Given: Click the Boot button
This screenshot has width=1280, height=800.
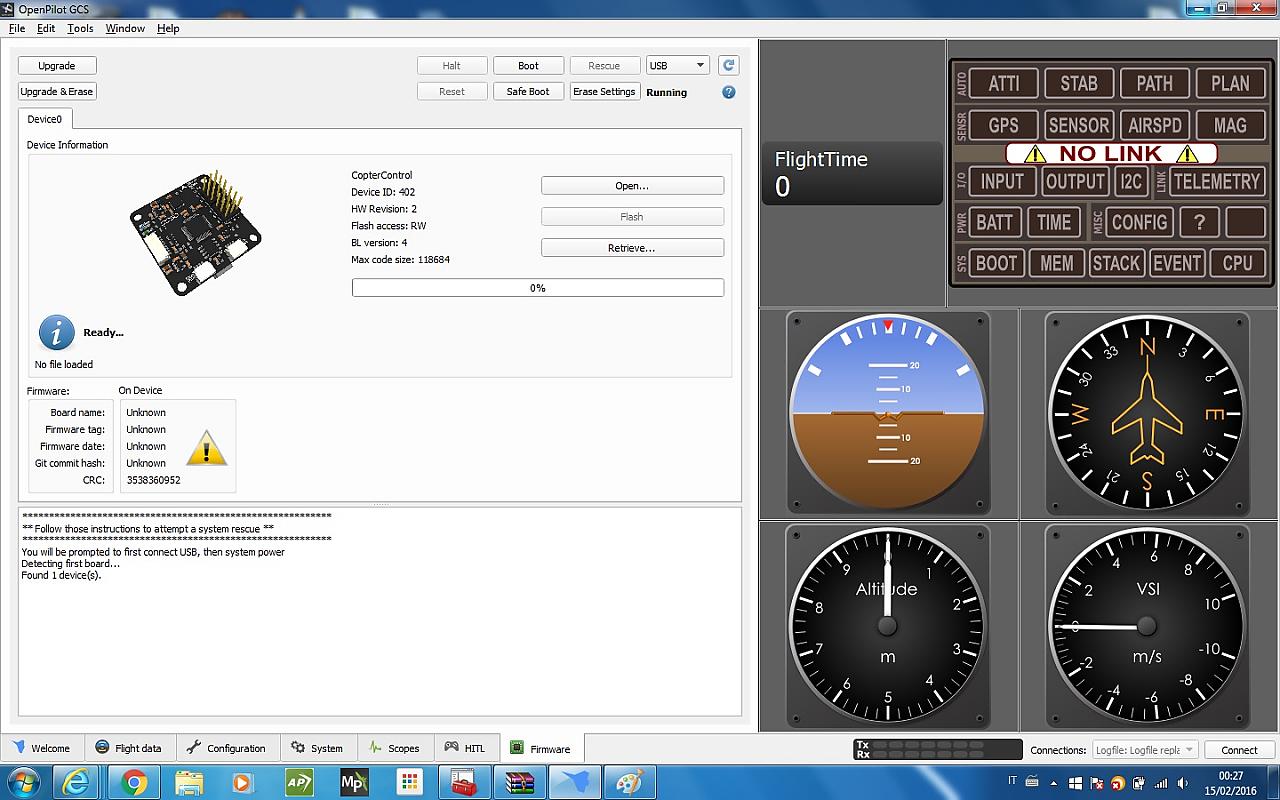Looking at the screenshot, I should pyautogui.click(x=529, y=65).
